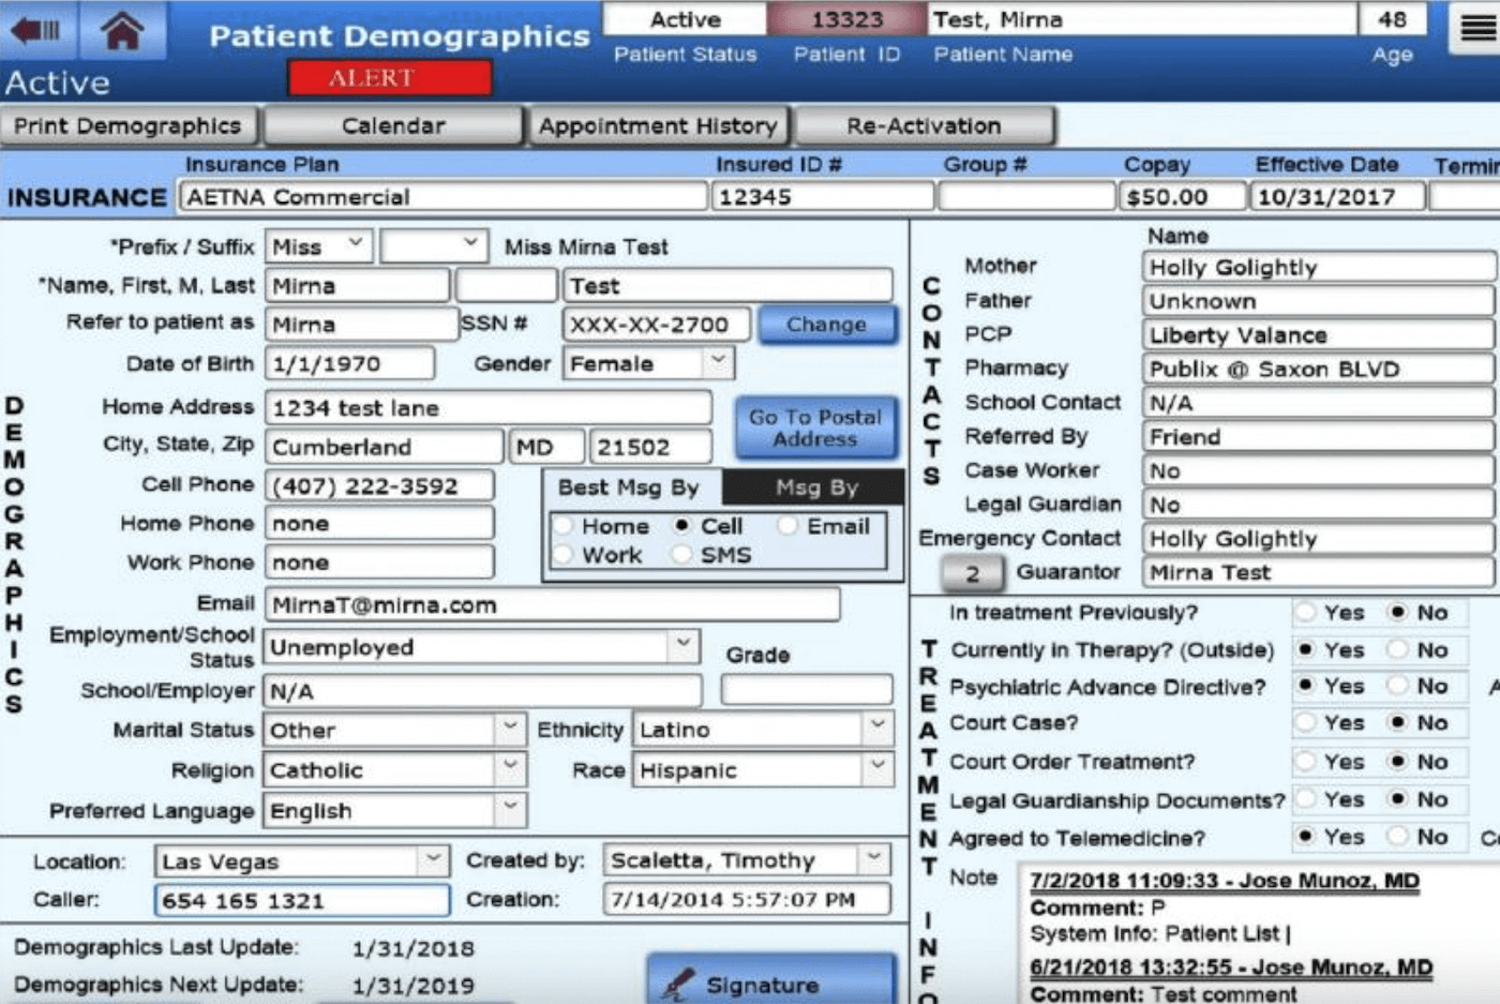Screen dimensions: 1500x1004
Task: Click Go To Postal Address button
Action: [x=815, y=428]
